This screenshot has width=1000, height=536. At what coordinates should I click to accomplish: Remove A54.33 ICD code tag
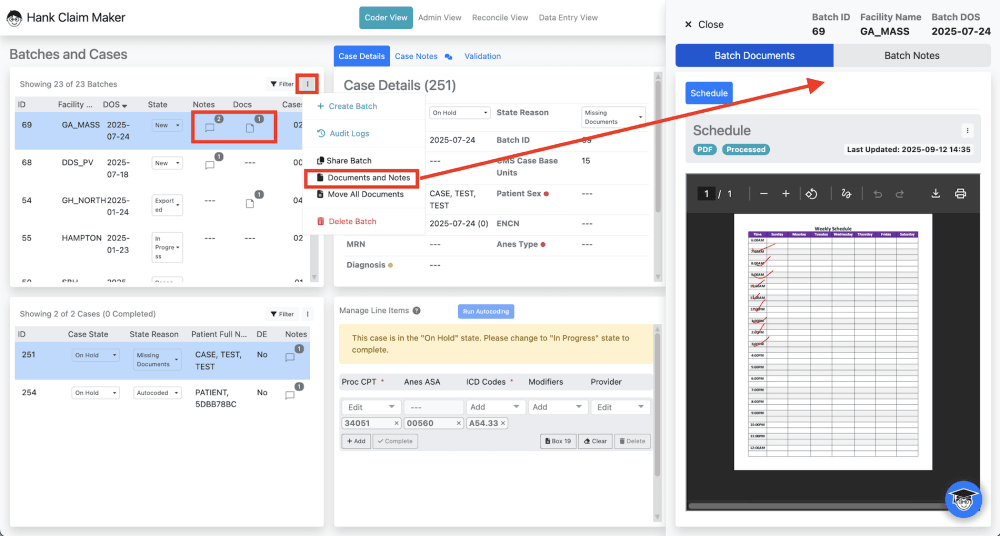[503, 423]
